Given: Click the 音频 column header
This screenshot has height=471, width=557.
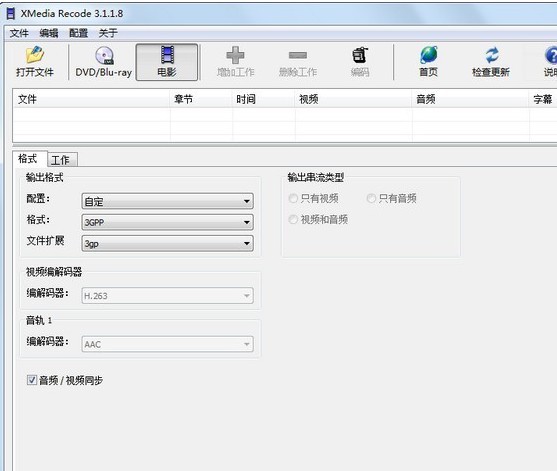Looking at the screenshot, I should tap(471, 99).
